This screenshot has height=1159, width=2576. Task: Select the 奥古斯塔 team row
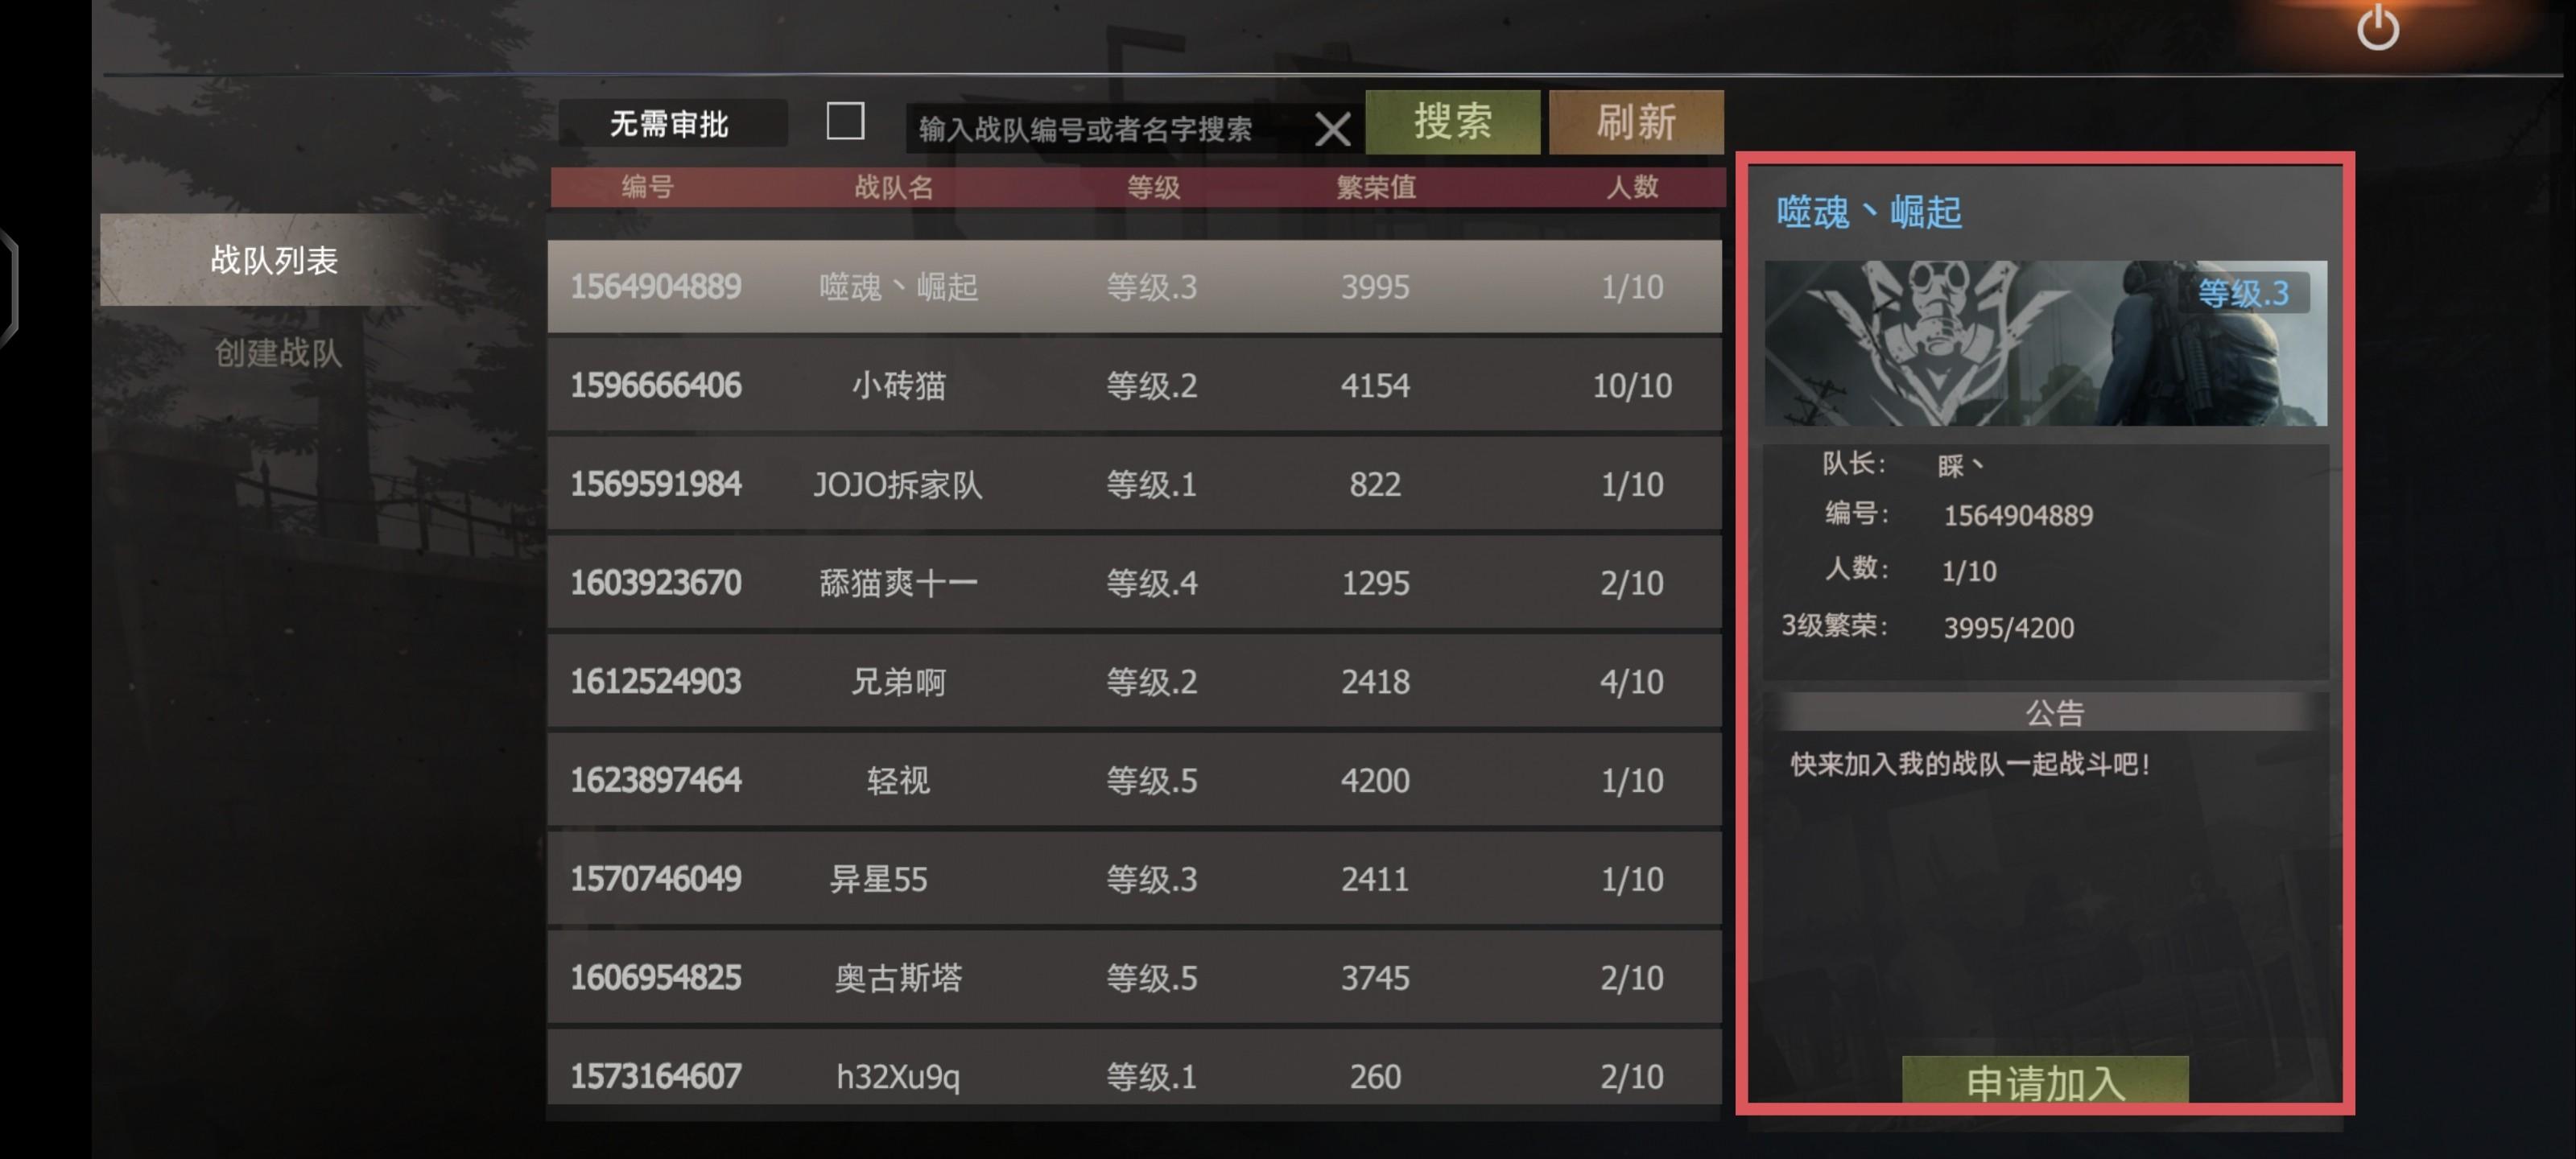[1134, 977]
